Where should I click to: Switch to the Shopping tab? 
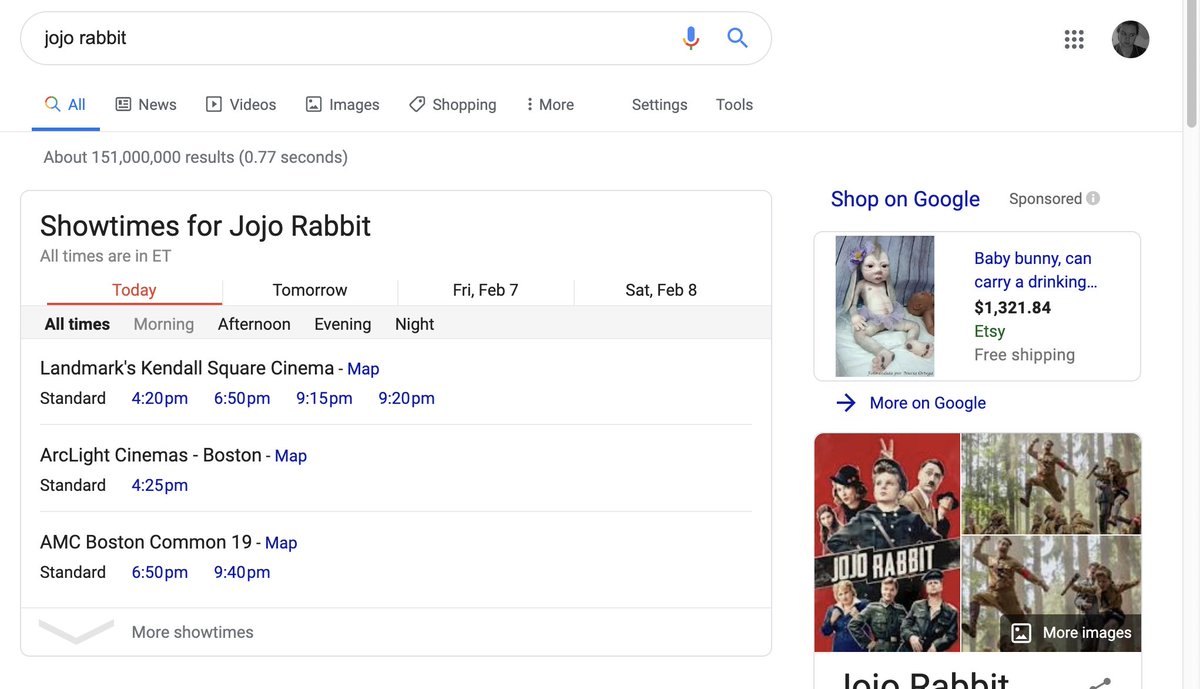click(x=452, y=104)
